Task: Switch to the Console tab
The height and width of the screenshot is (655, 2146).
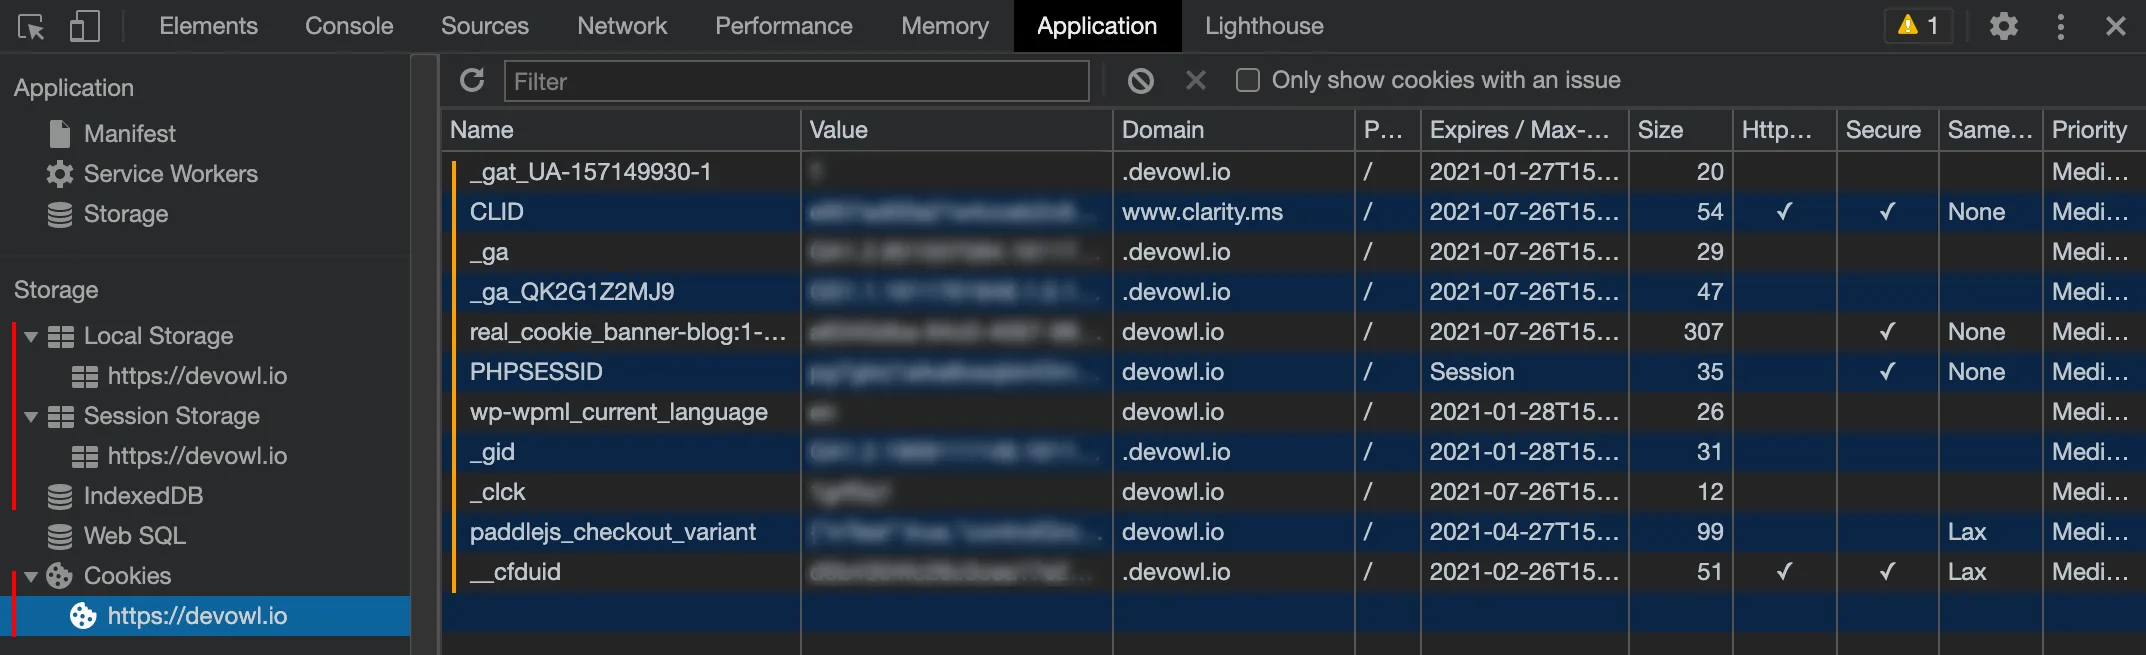Action: [x=348, y=26]
